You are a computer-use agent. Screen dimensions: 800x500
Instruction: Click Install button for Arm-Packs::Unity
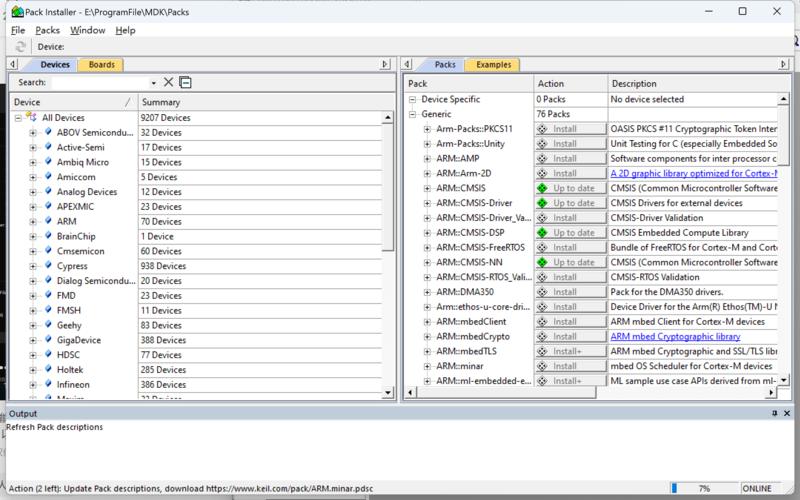(571, 144)
